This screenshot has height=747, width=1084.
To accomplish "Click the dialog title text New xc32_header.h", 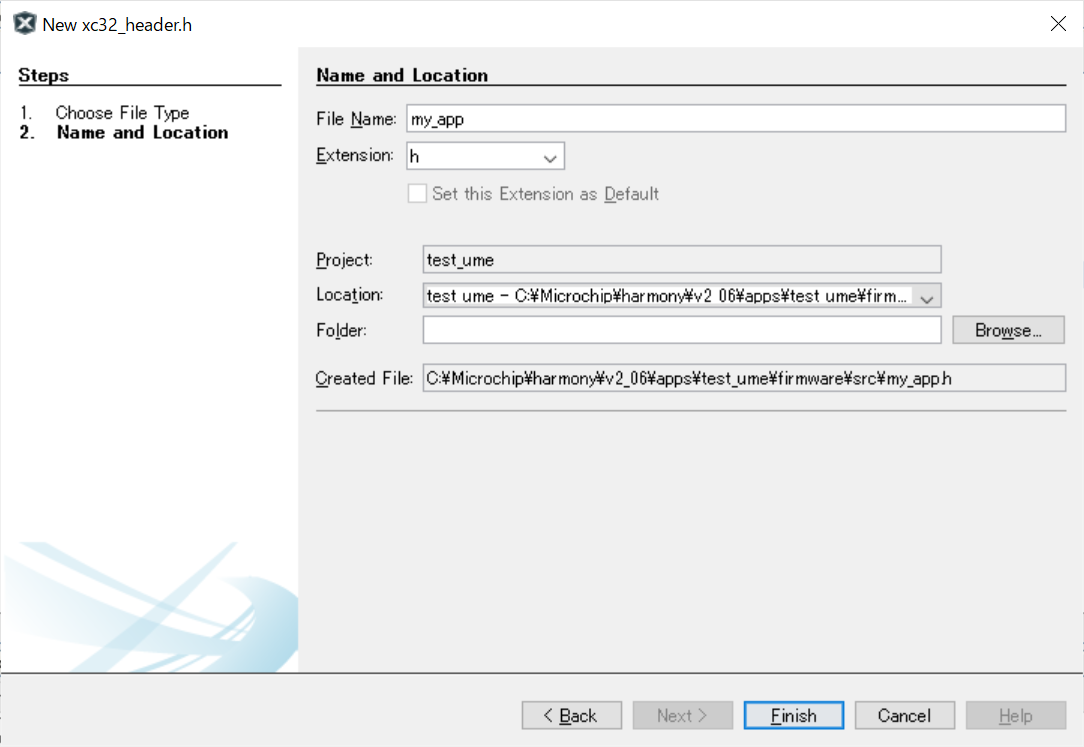I will [117, 25].
